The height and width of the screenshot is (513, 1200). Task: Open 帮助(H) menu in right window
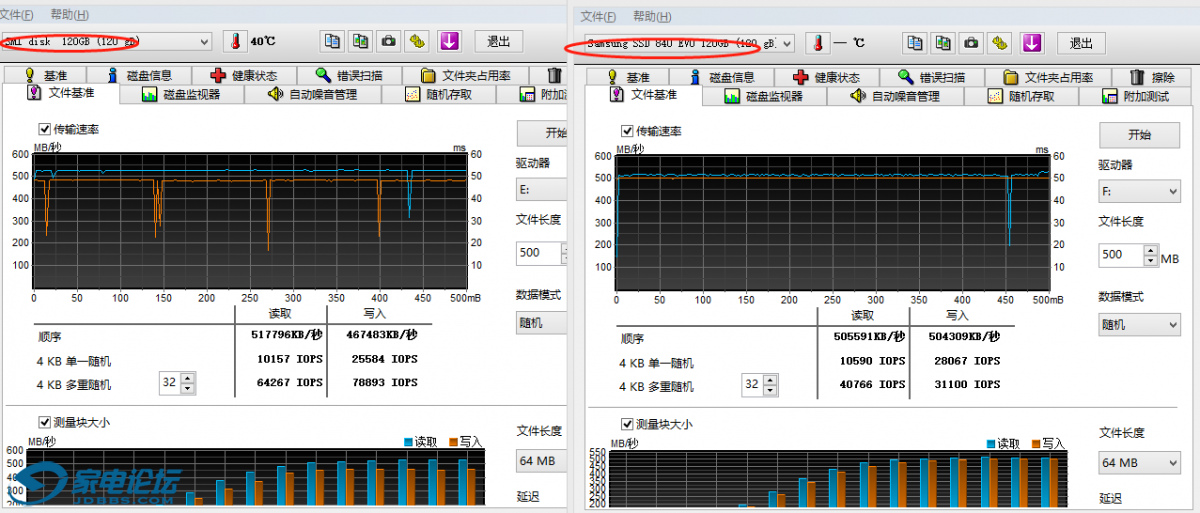click(652, 17)
